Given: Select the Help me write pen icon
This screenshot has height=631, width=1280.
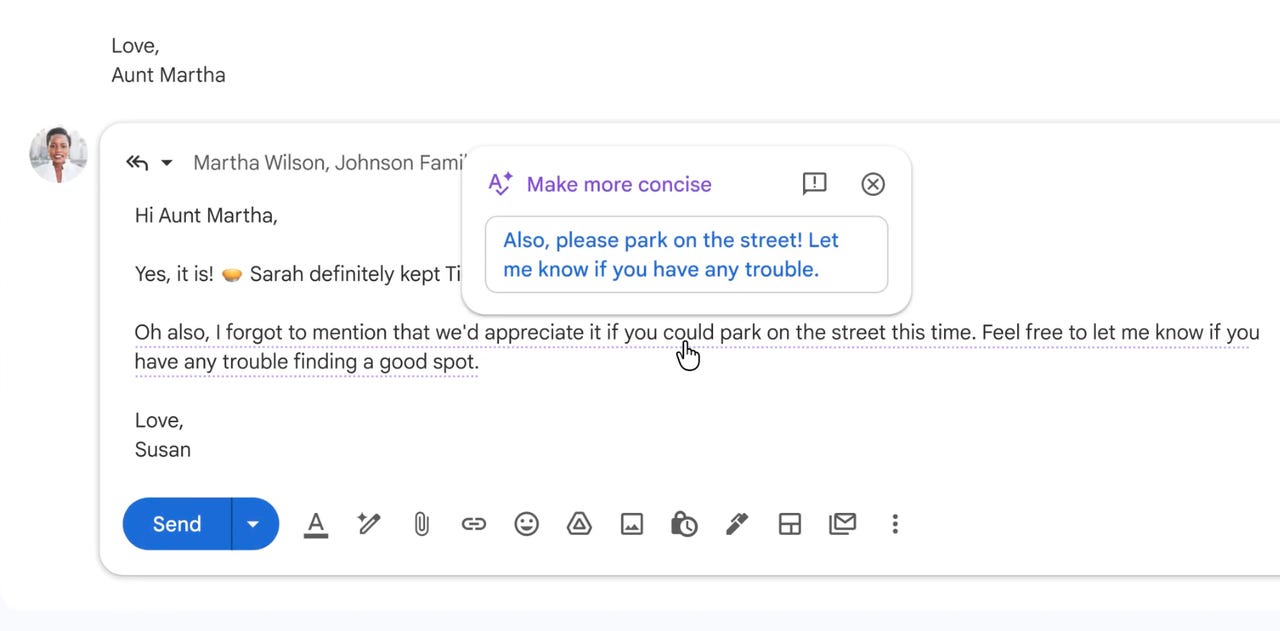Looking at the screenshot, I should (368, 524).
